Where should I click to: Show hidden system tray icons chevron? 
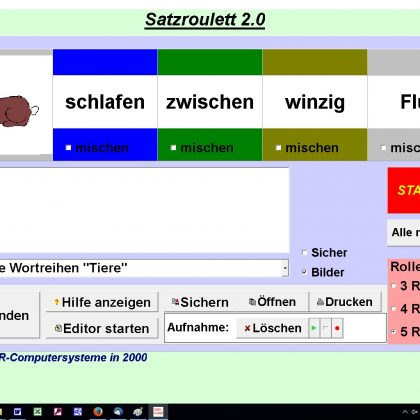coord(405,412)
